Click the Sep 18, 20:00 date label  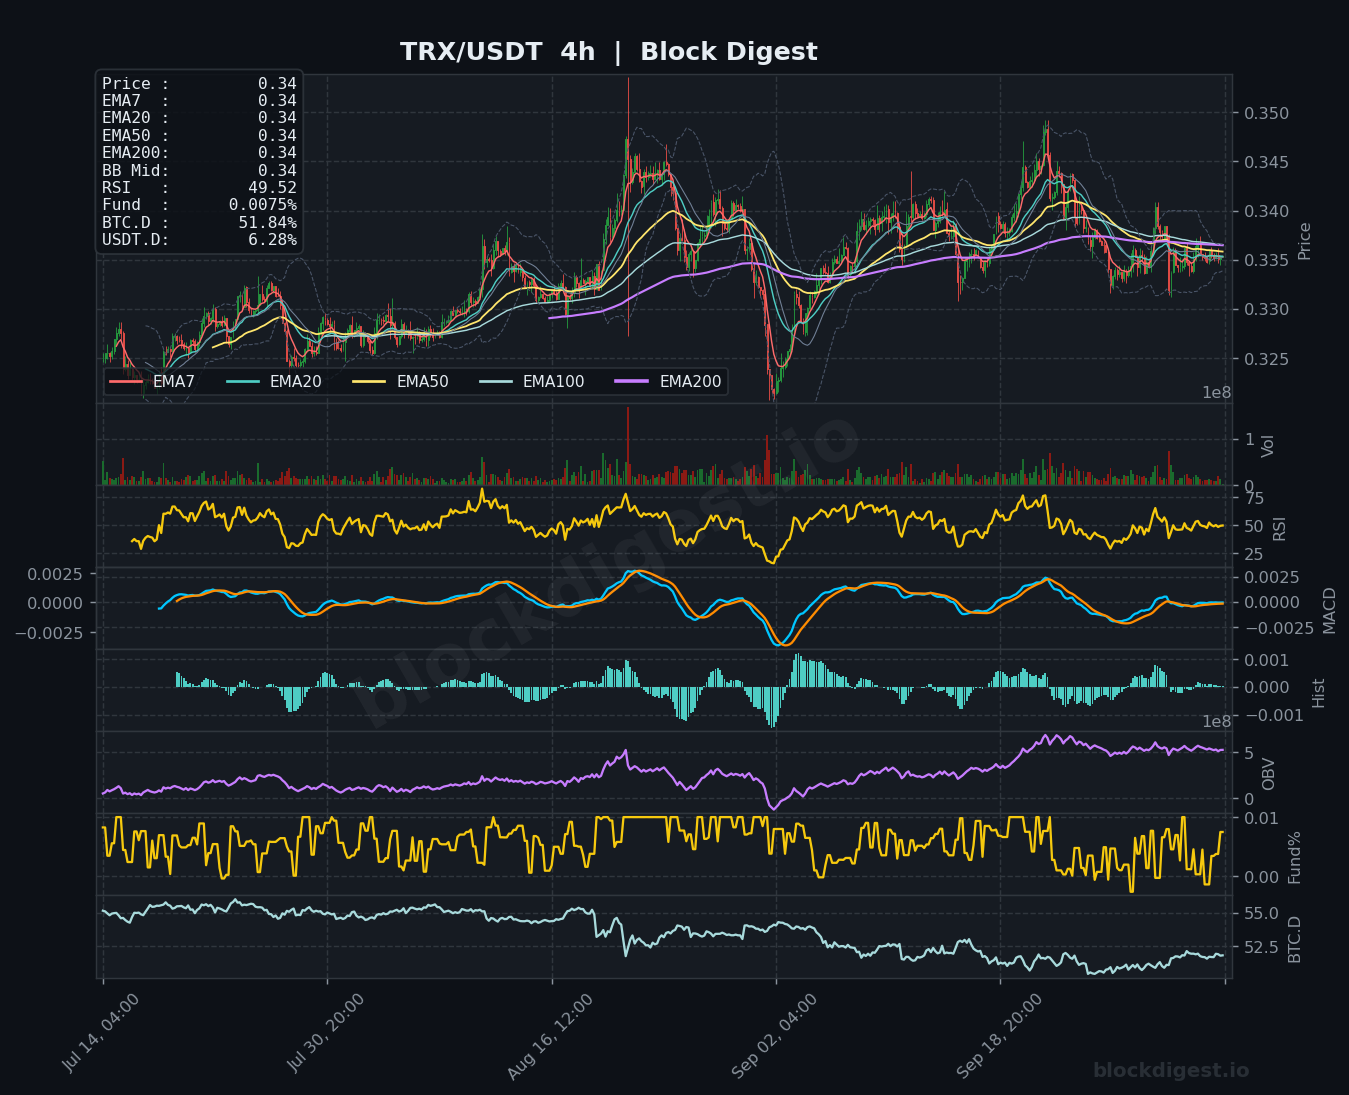click(x=999, y=1036)
